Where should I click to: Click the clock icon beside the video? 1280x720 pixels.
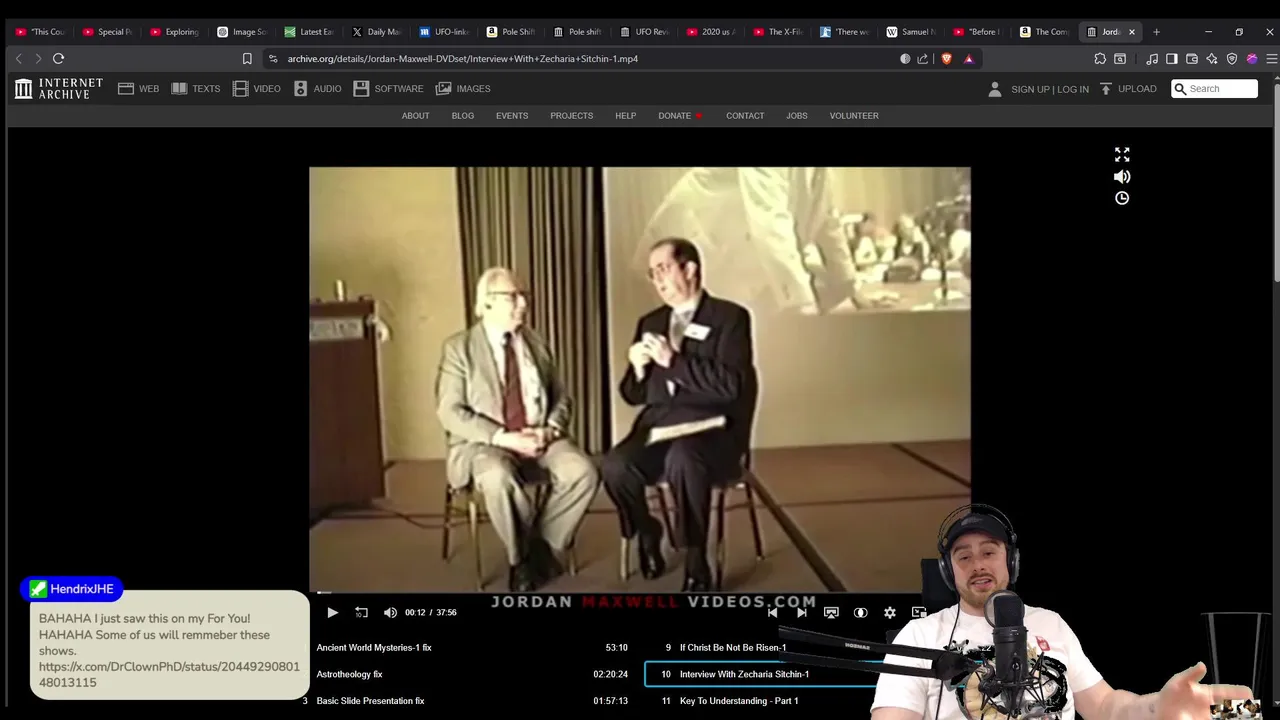click(x=1122, y=198)
